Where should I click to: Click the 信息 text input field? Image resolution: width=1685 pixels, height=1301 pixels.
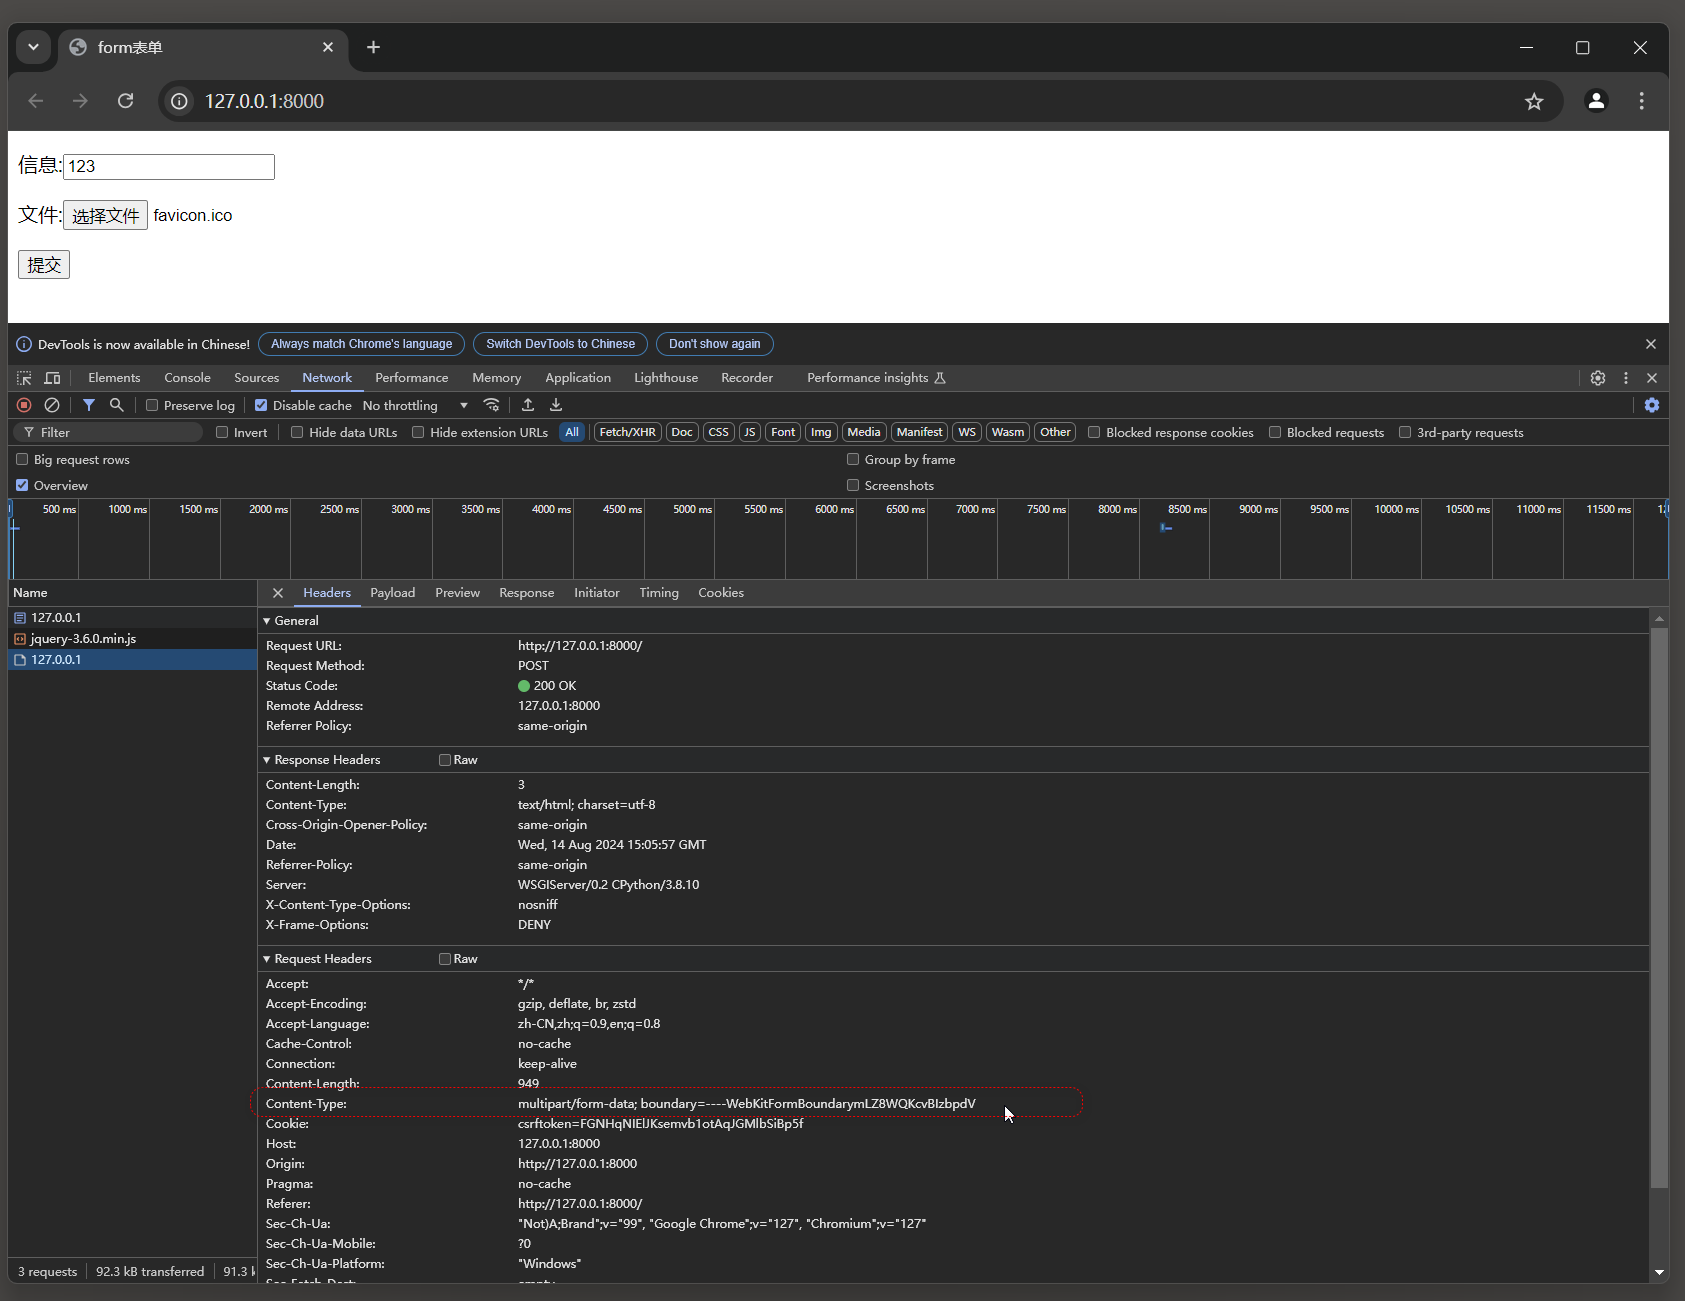[169, 166]
